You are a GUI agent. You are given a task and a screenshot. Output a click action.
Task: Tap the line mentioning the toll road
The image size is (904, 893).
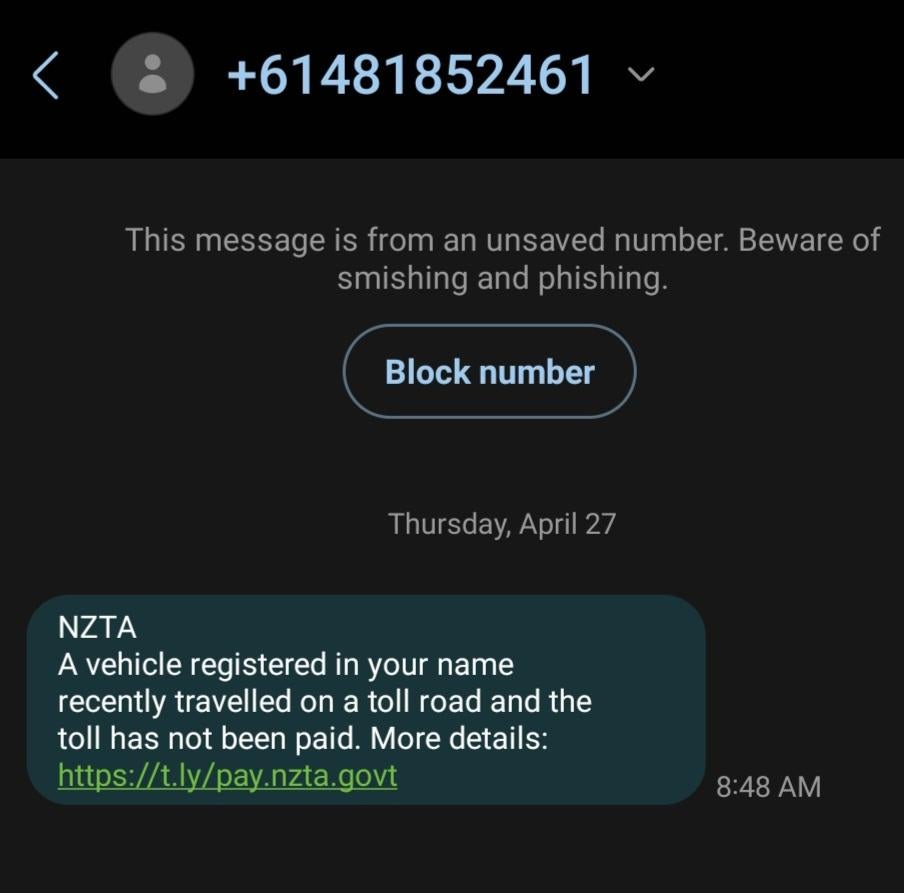click(324, 701)
